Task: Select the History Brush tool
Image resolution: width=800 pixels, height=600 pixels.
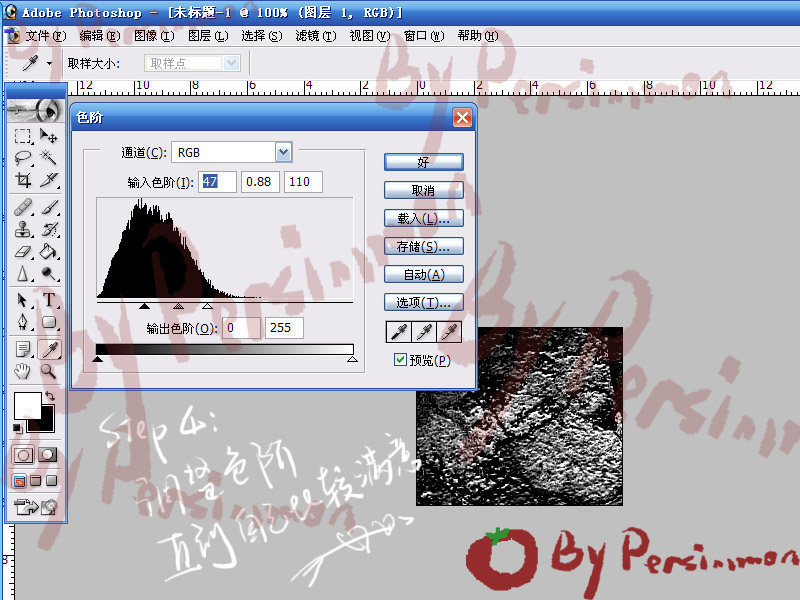Action: pos(49,230)
